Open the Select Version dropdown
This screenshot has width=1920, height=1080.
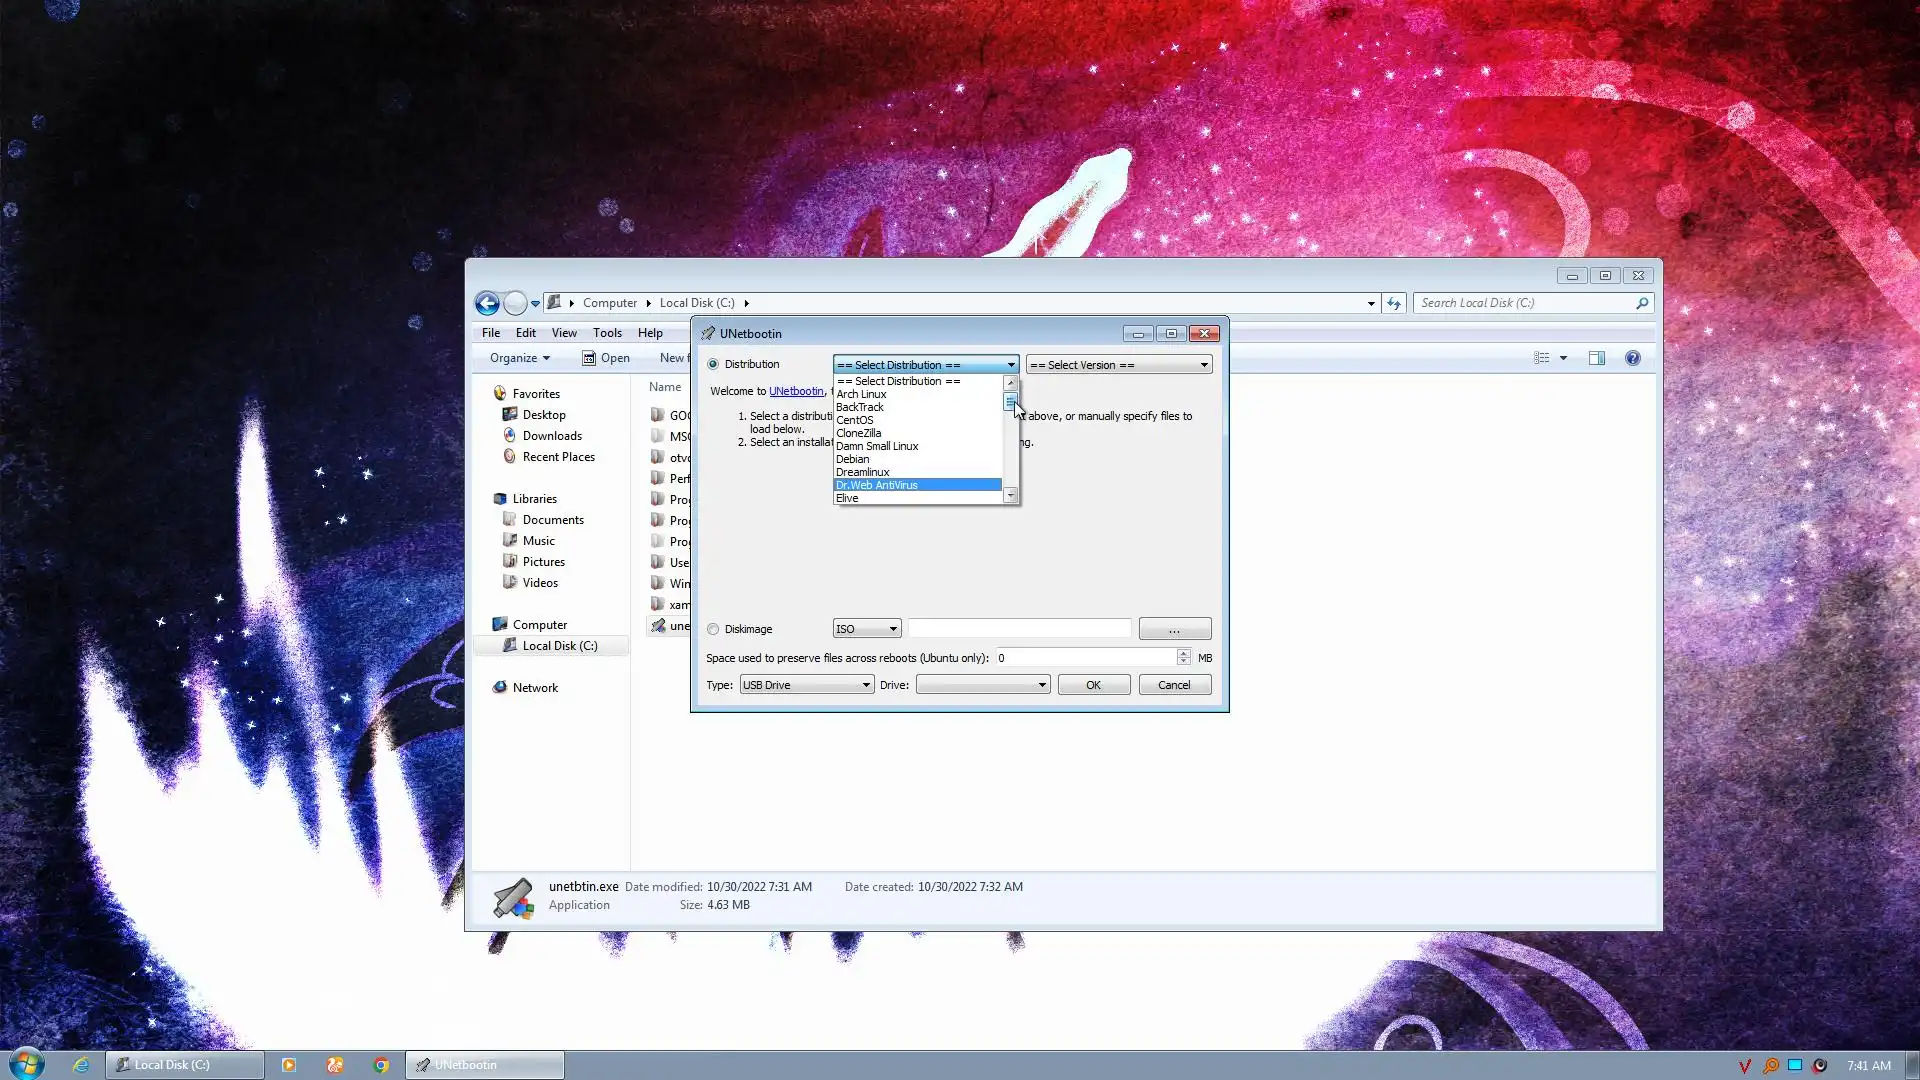click(x=1119, y=365)
